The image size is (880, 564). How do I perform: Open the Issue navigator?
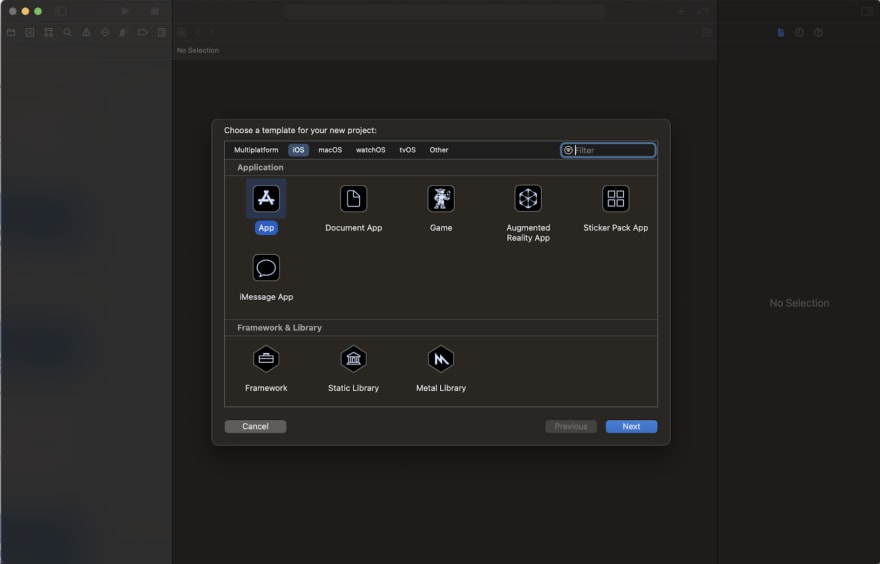pos(86,33)
